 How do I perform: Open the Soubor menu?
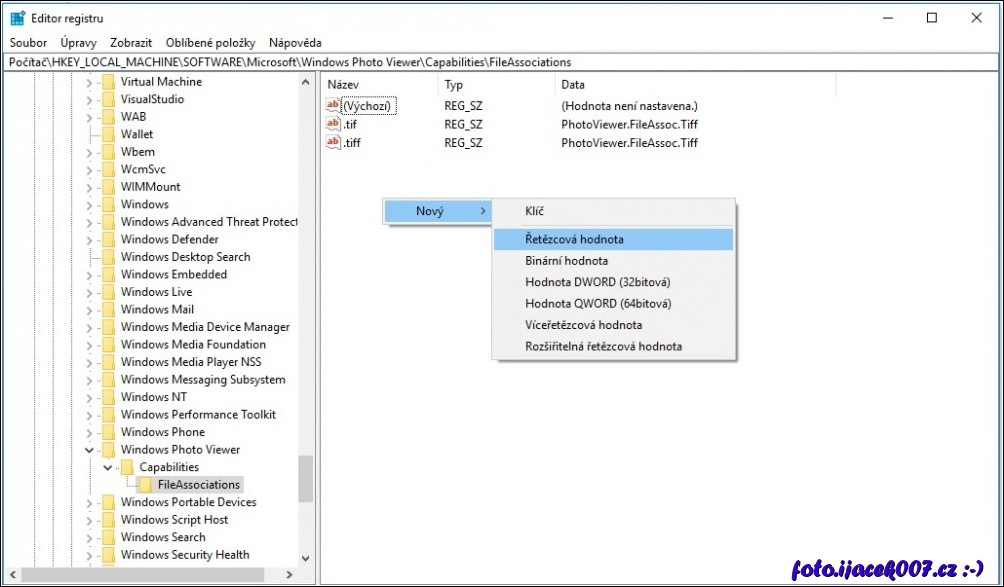[28, 43]
